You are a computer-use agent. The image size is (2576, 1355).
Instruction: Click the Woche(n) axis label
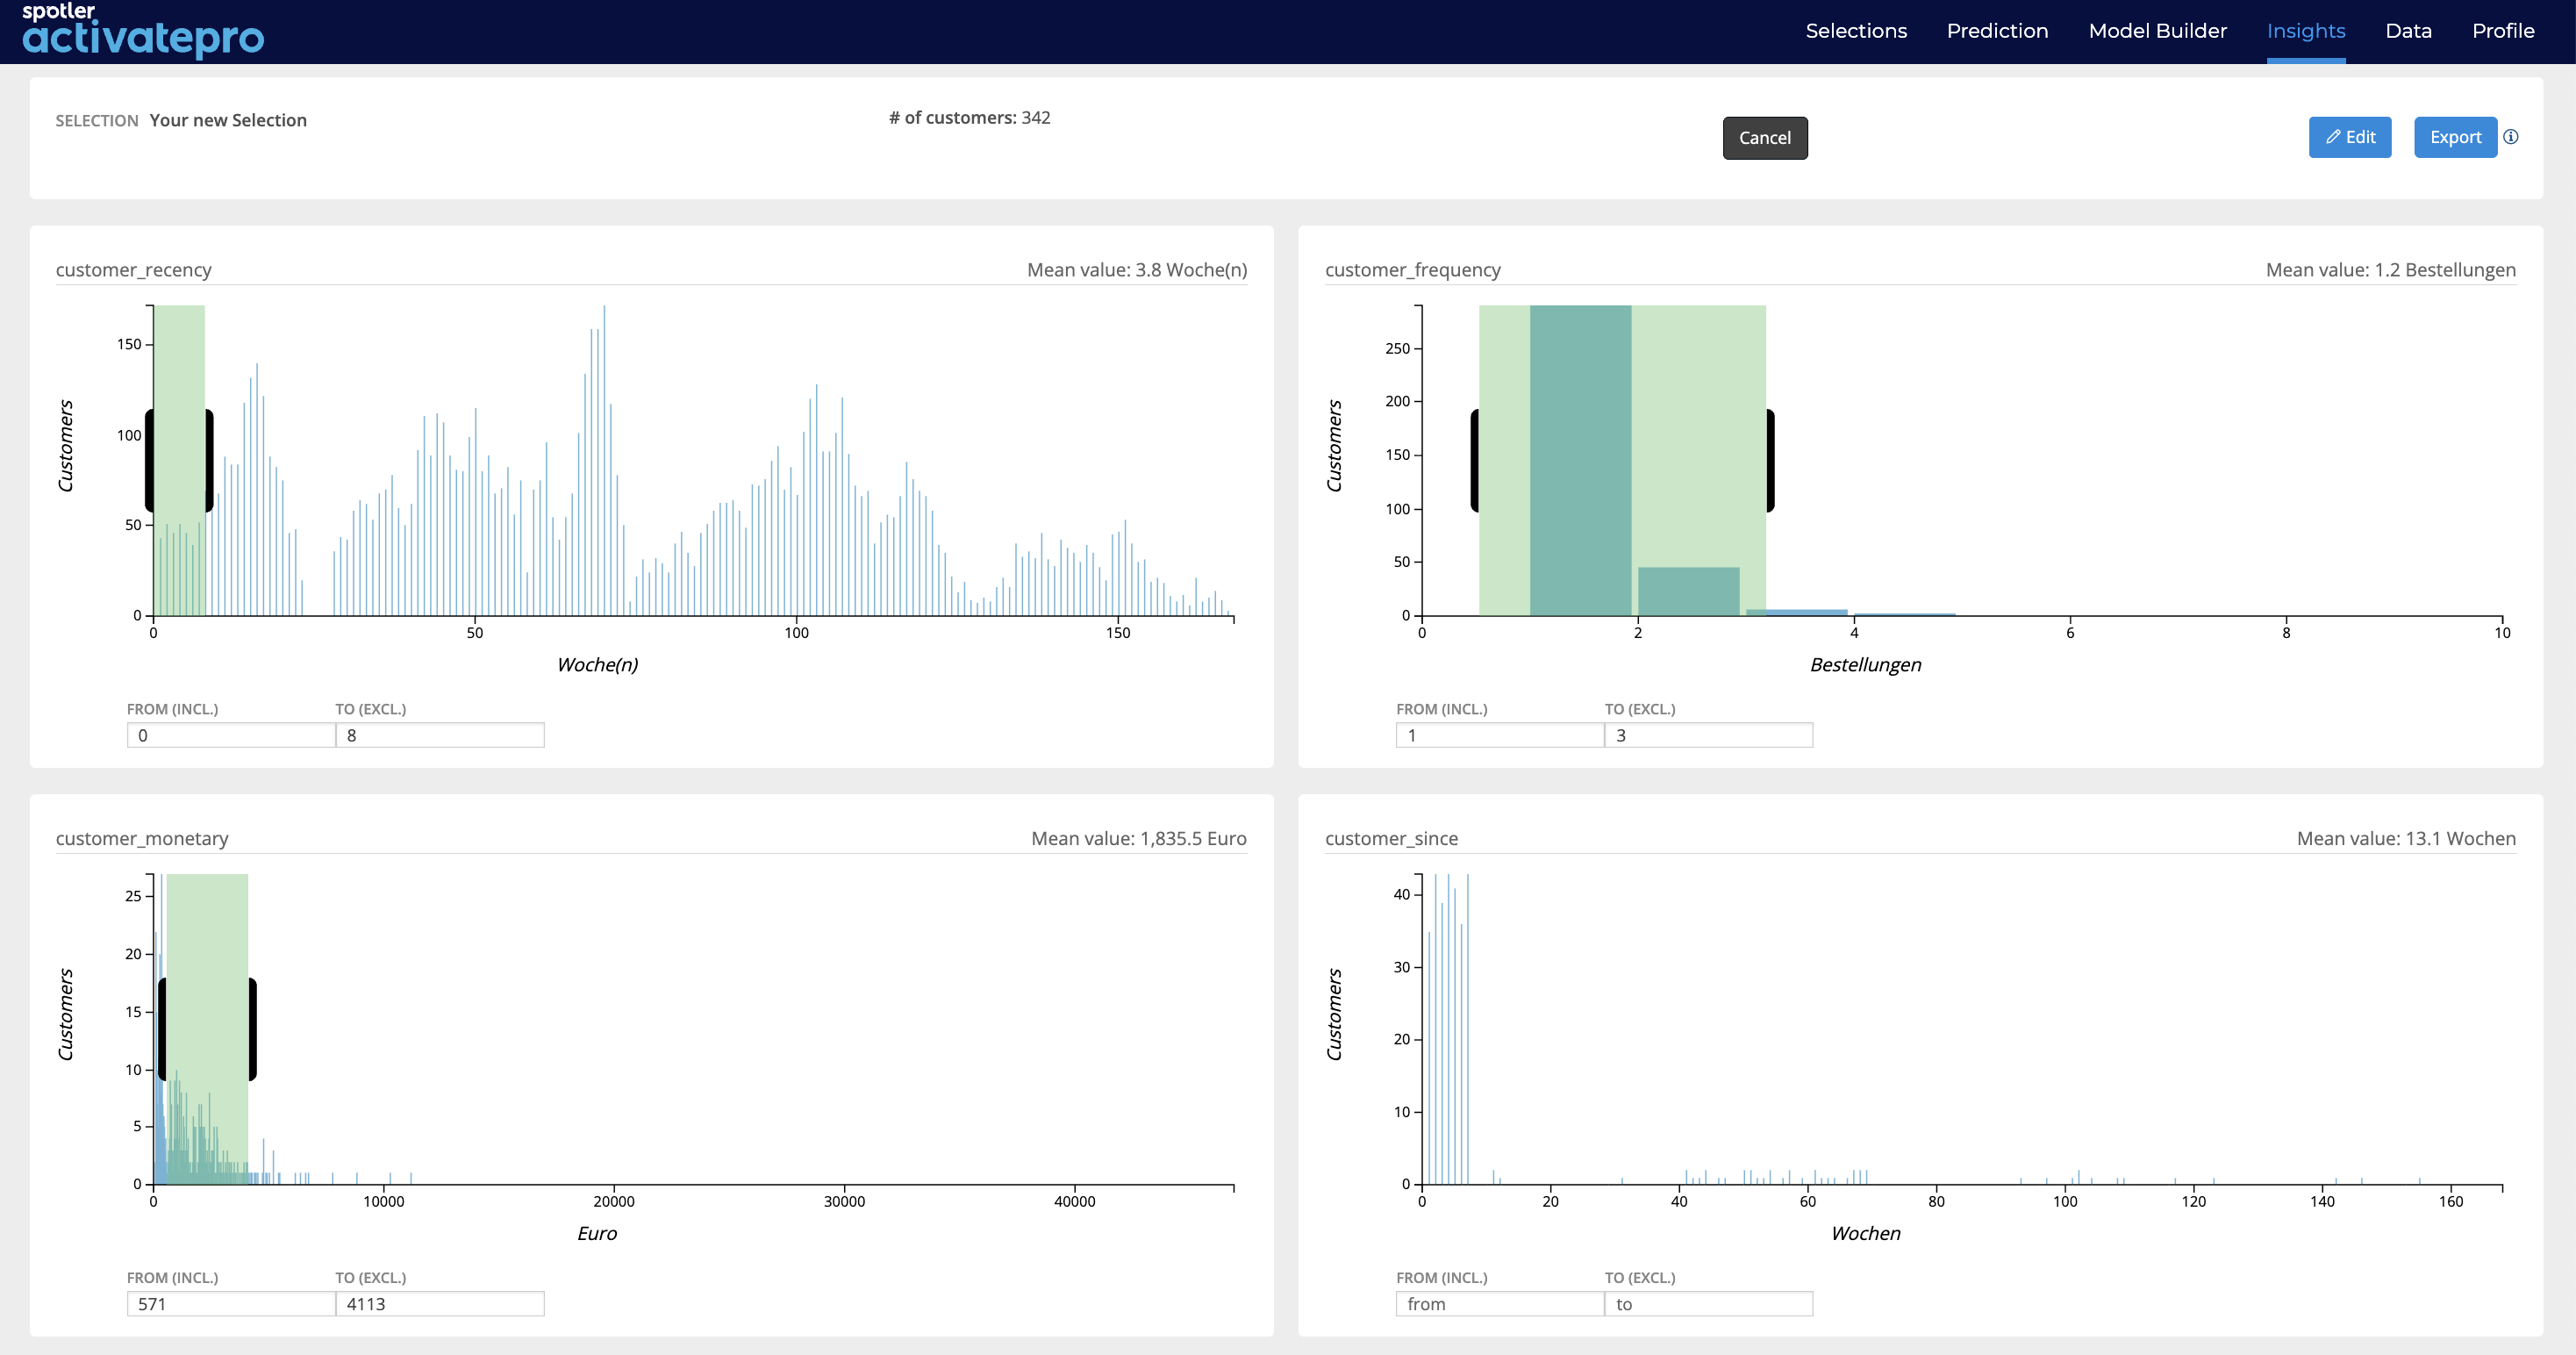tap(597, 665)
